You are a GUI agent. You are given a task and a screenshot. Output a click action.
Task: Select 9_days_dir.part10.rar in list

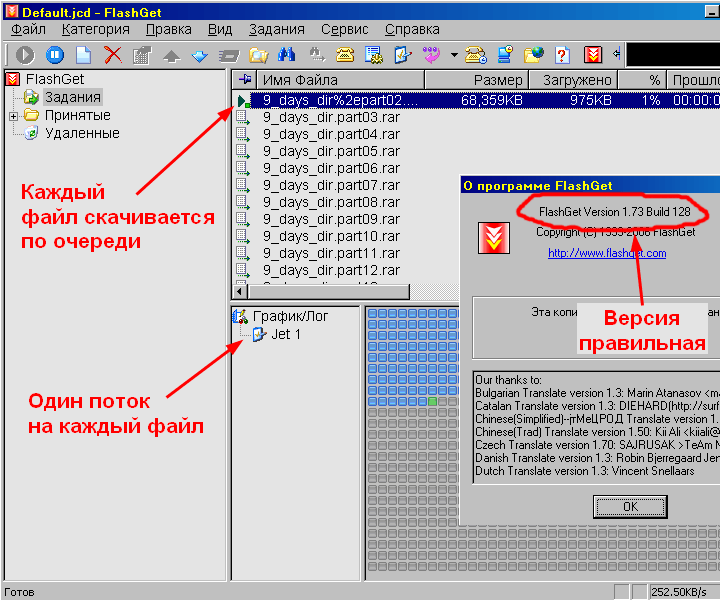331,236
